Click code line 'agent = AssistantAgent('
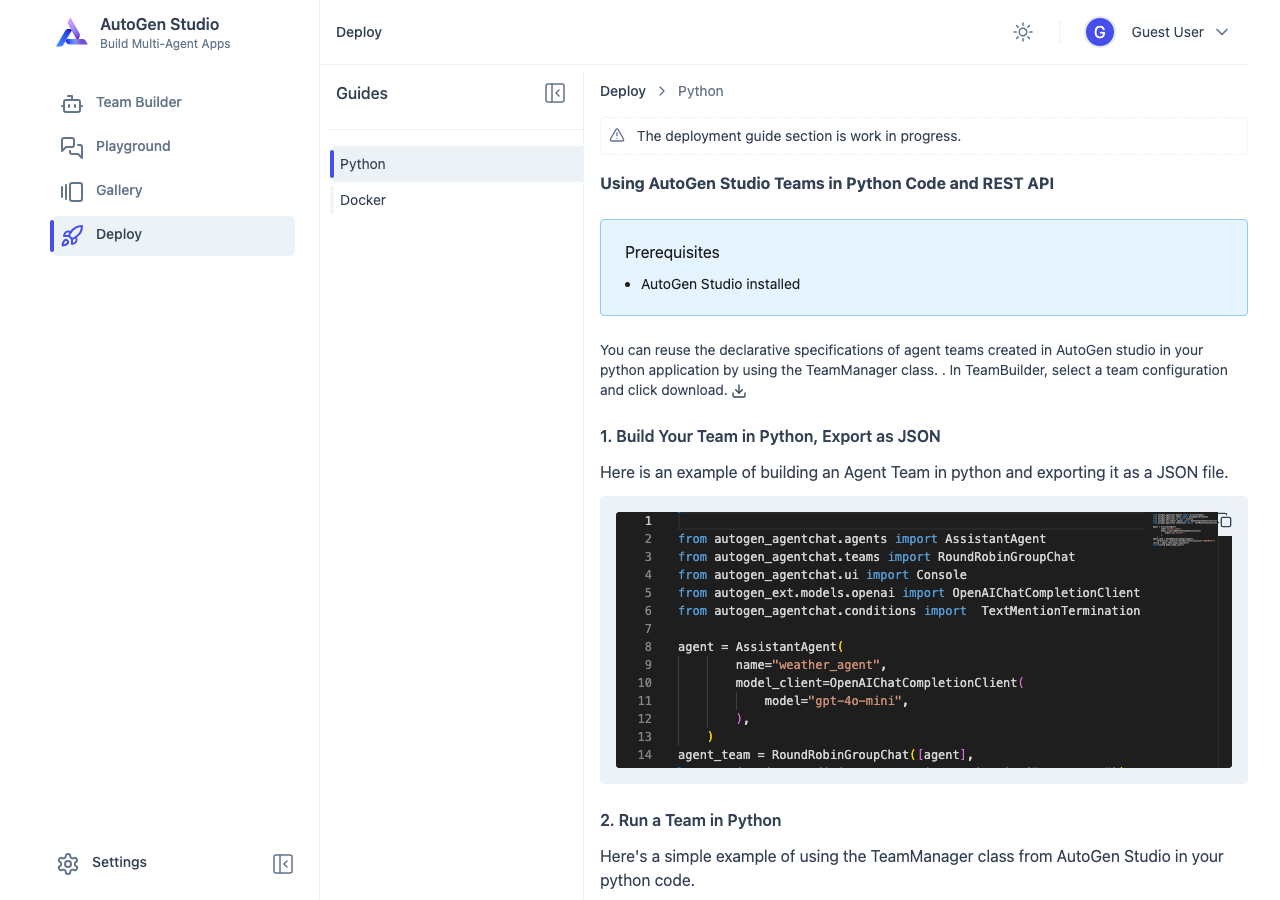This screenshot has height=900, width=1280. (x=761, y=647)
